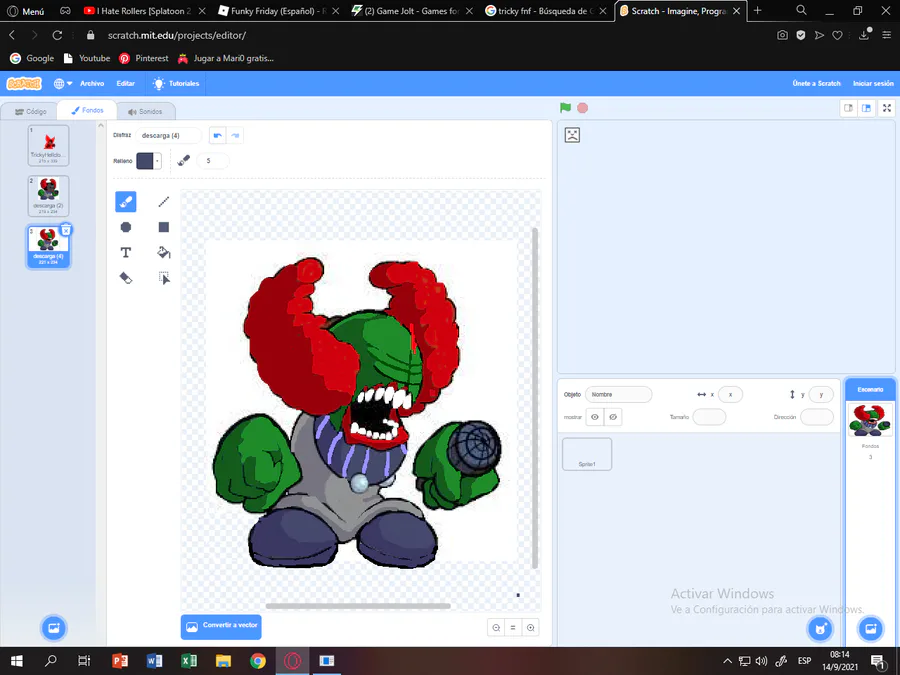This screenshot has width=900, height=675.
Task: Select the descarga (2) backdrop thumbnail
Action: tap(48, 196)
